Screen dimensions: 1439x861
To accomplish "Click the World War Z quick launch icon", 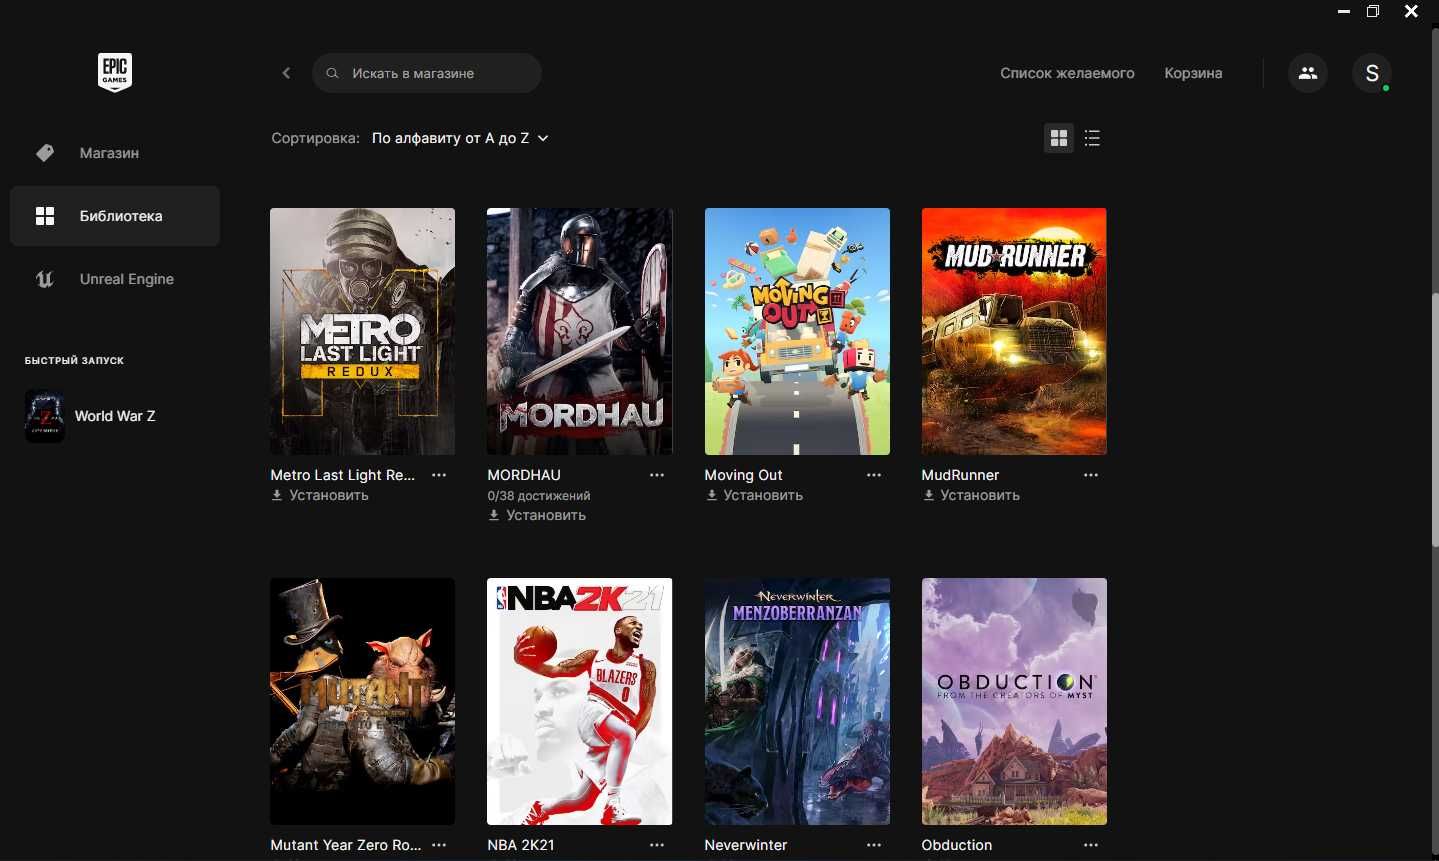I will click(45, 416).
